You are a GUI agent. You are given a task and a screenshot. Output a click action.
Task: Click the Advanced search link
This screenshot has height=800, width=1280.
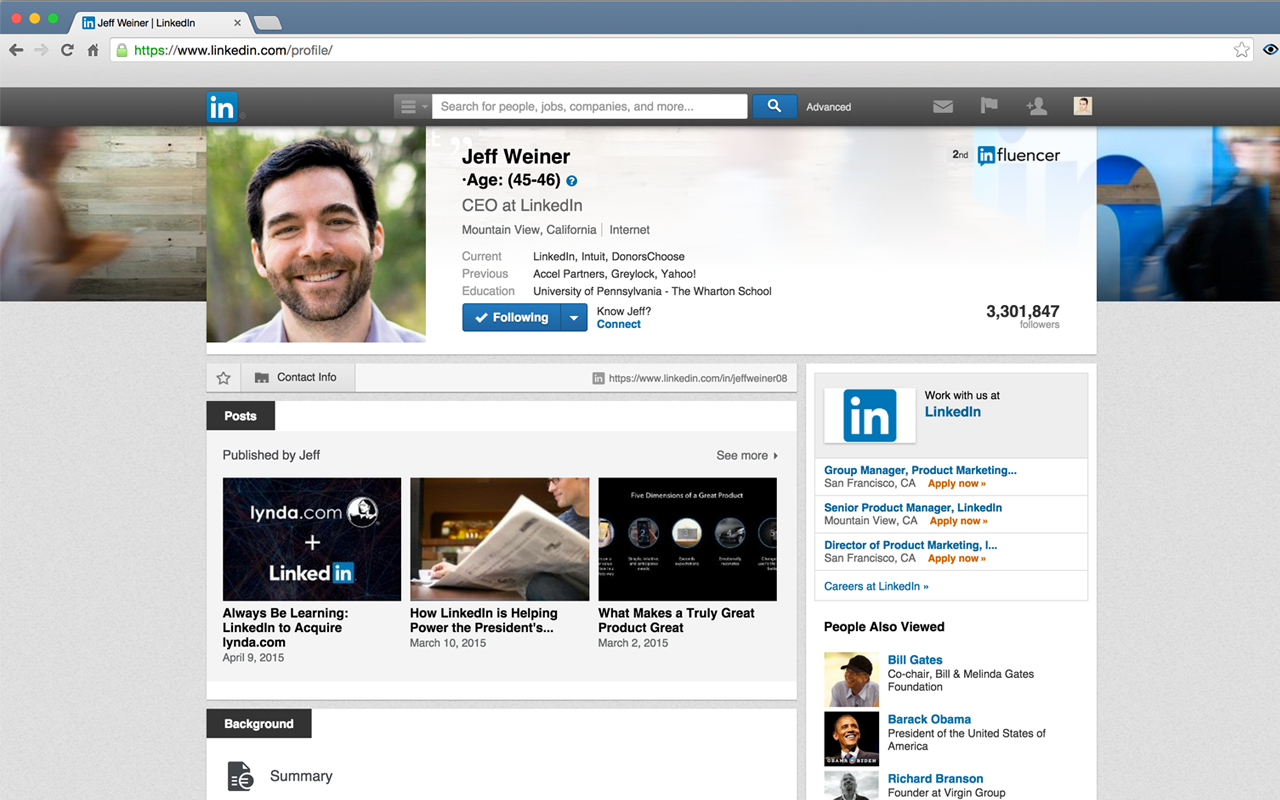click(x=829, y=107)
